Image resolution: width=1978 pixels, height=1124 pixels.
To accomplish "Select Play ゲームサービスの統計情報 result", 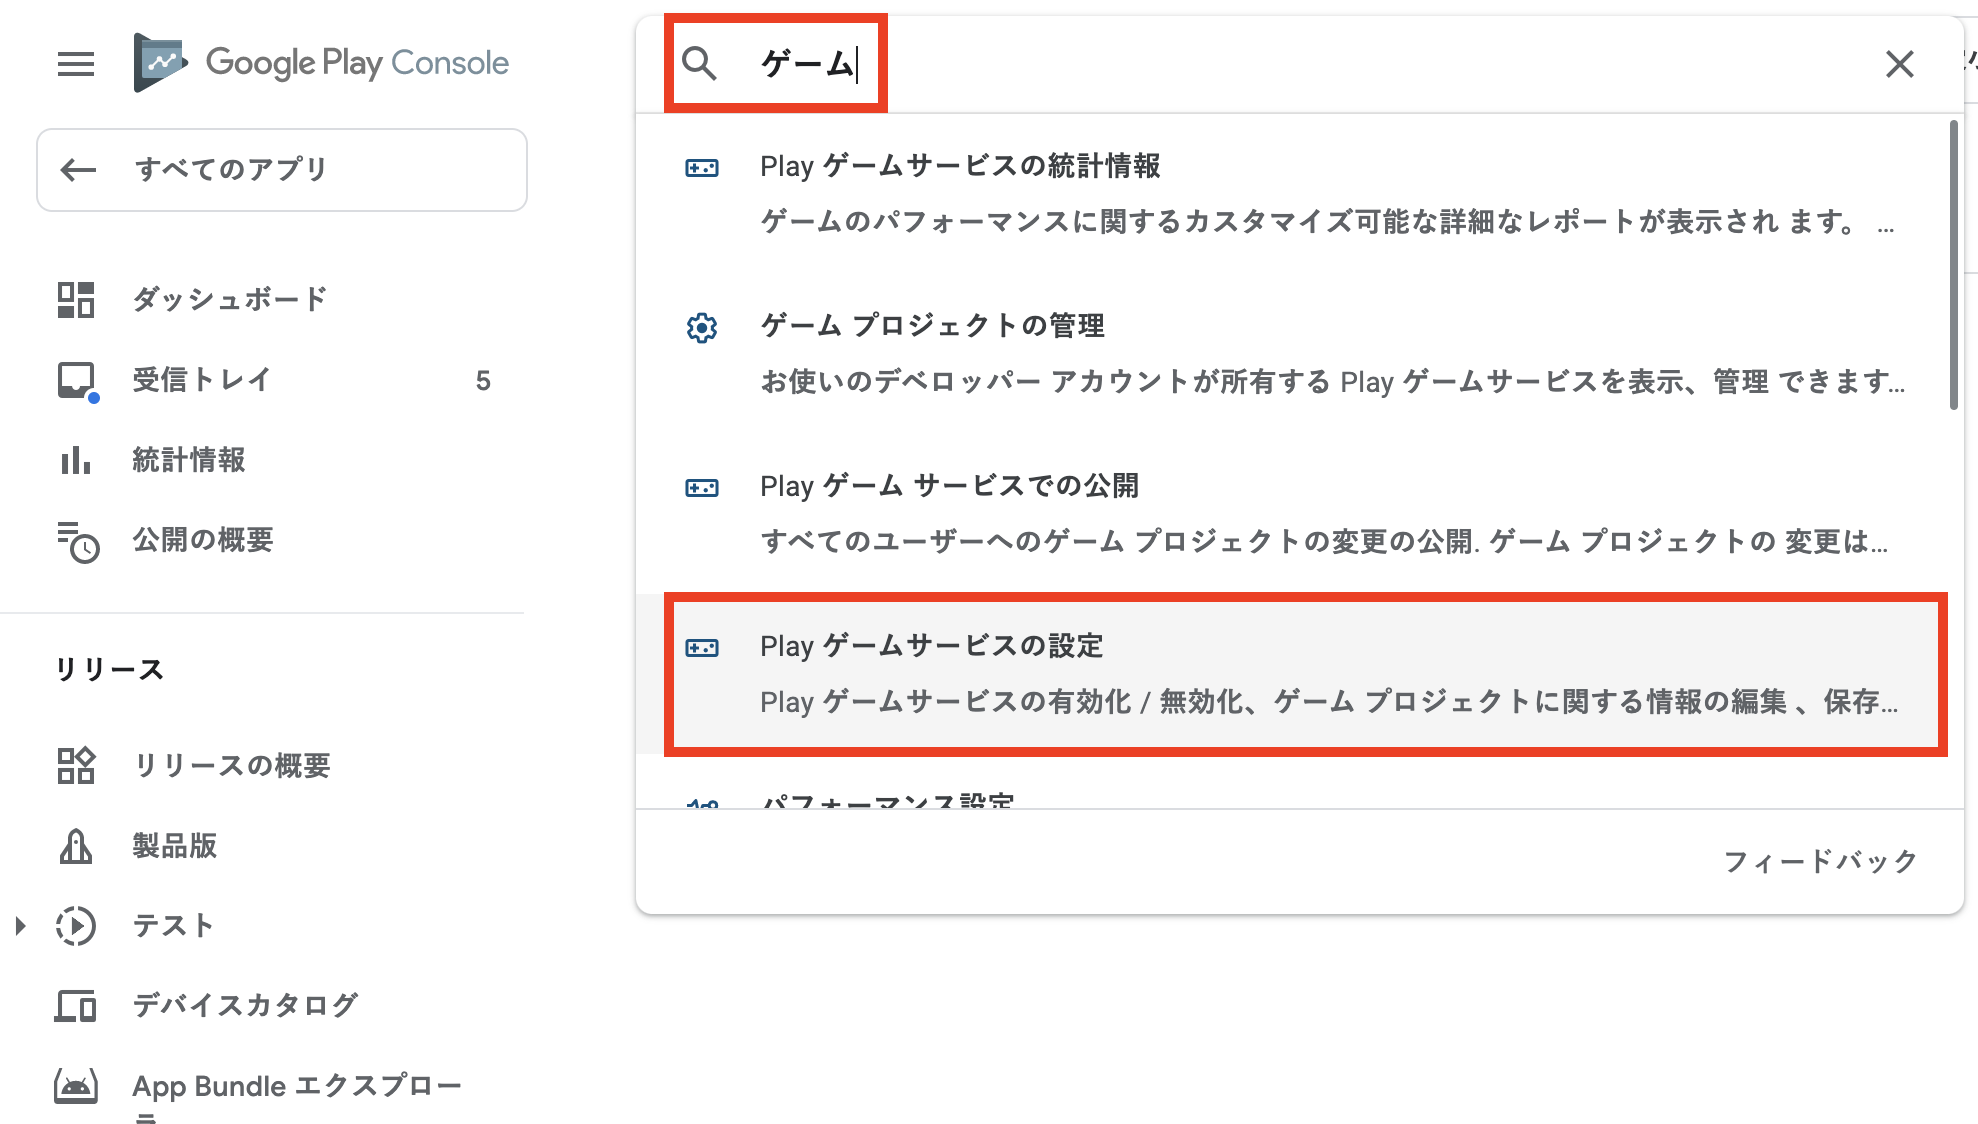I will point(1300,193).
